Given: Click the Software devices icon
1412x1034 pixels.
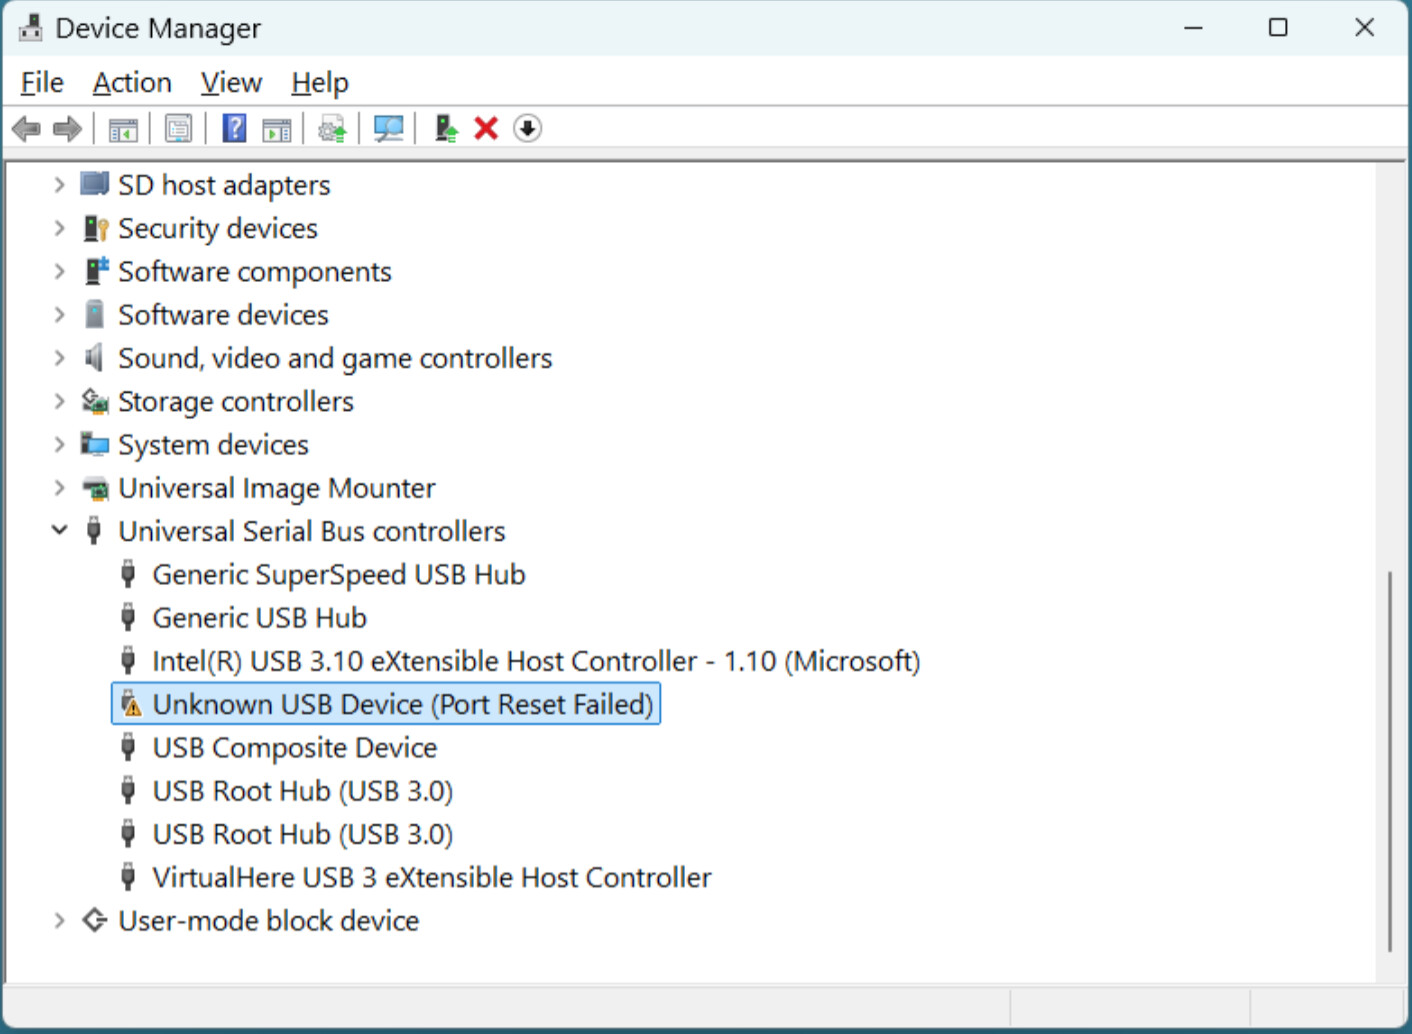Looking at the screenshot, I should click(x=94, y=314).
